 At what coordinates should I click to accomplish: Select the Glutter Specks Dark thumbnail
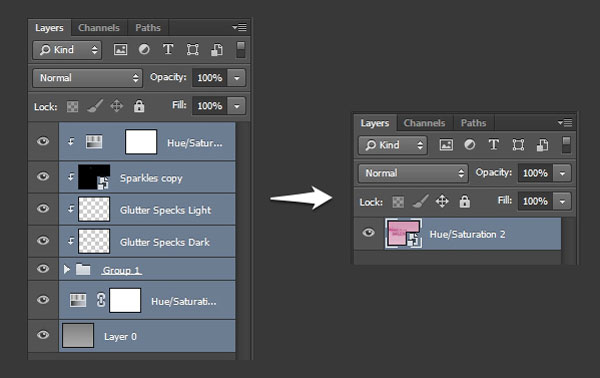point(94,241)
